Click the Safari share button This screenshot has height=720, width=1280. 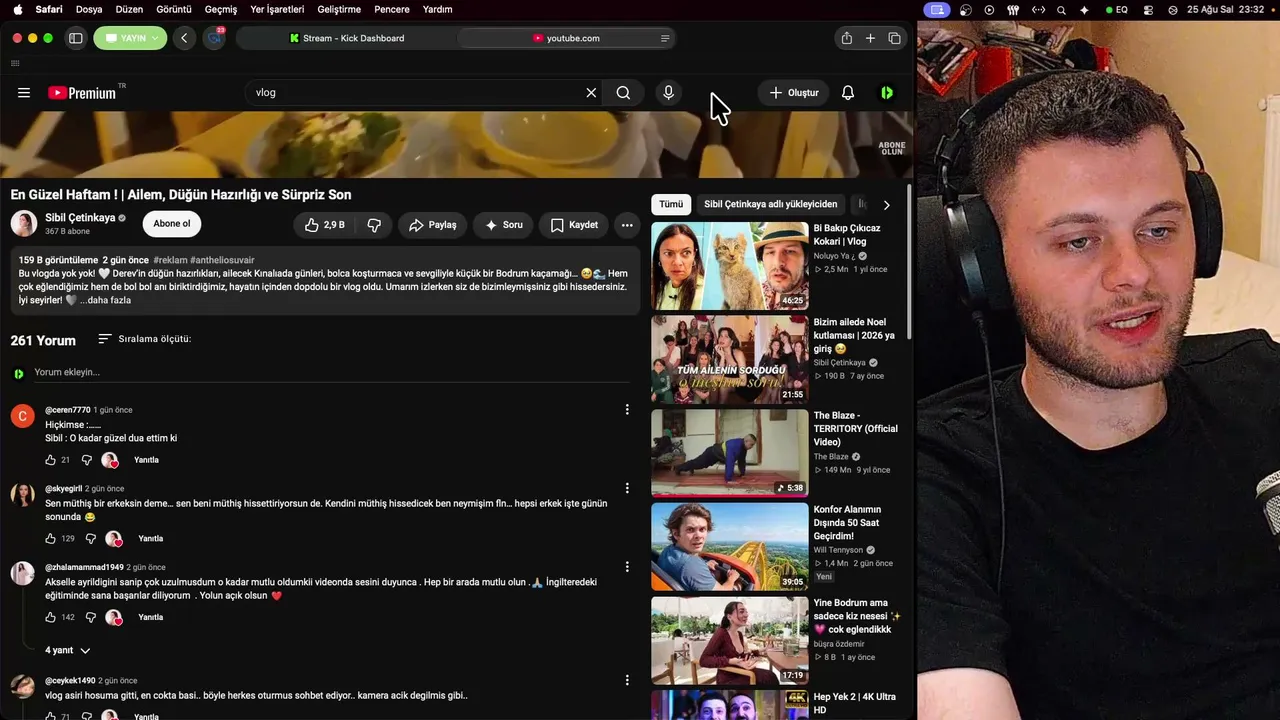pos(847,38)
